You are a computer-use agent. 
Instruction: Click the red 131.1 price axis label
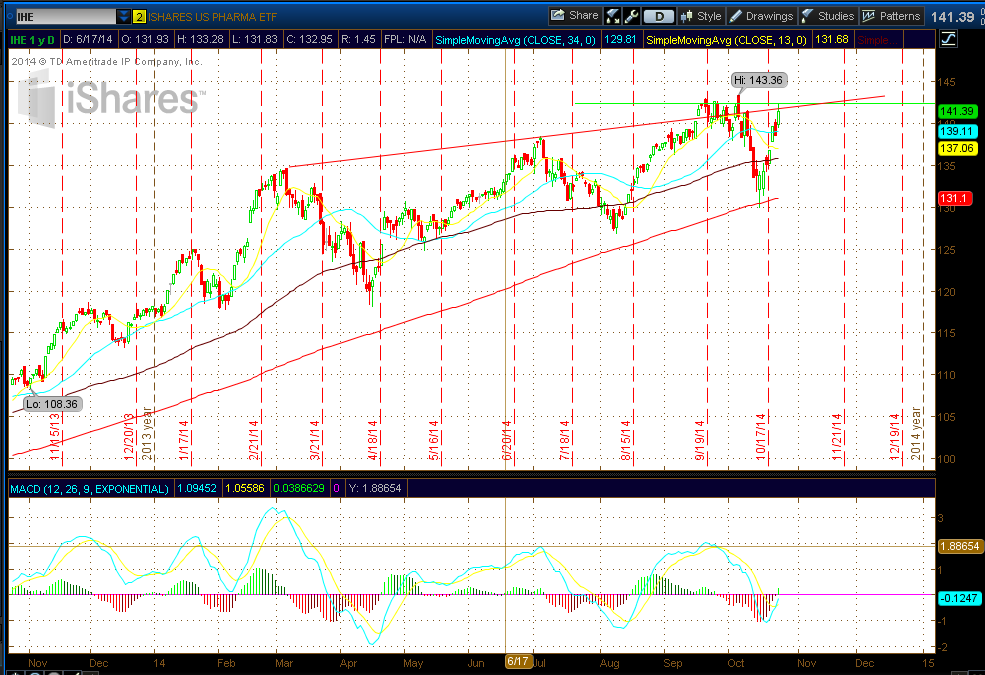pyautogui.click(x=954, y=198)
